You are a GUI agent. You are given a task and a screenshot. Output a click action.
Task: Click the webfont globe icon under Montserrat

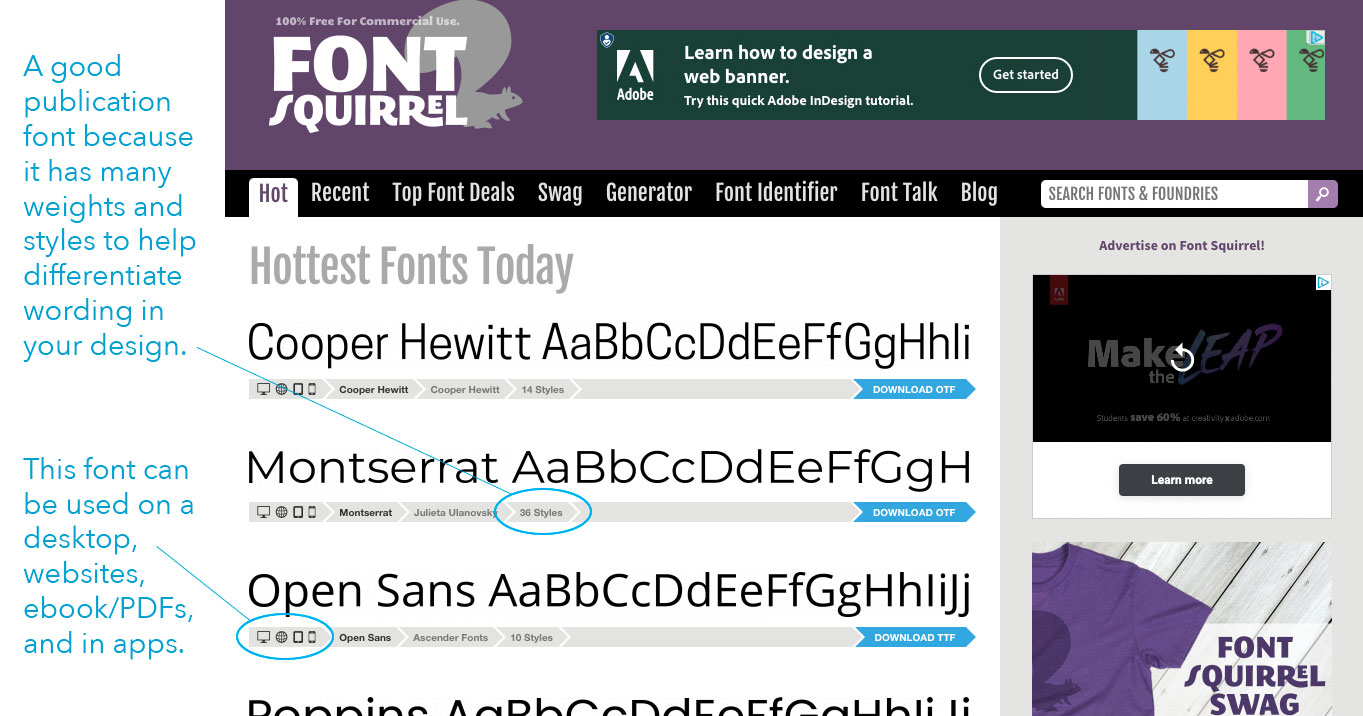281,512
